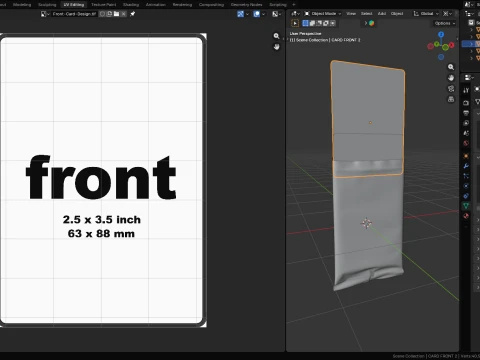Create a new image copy icon

109,14
